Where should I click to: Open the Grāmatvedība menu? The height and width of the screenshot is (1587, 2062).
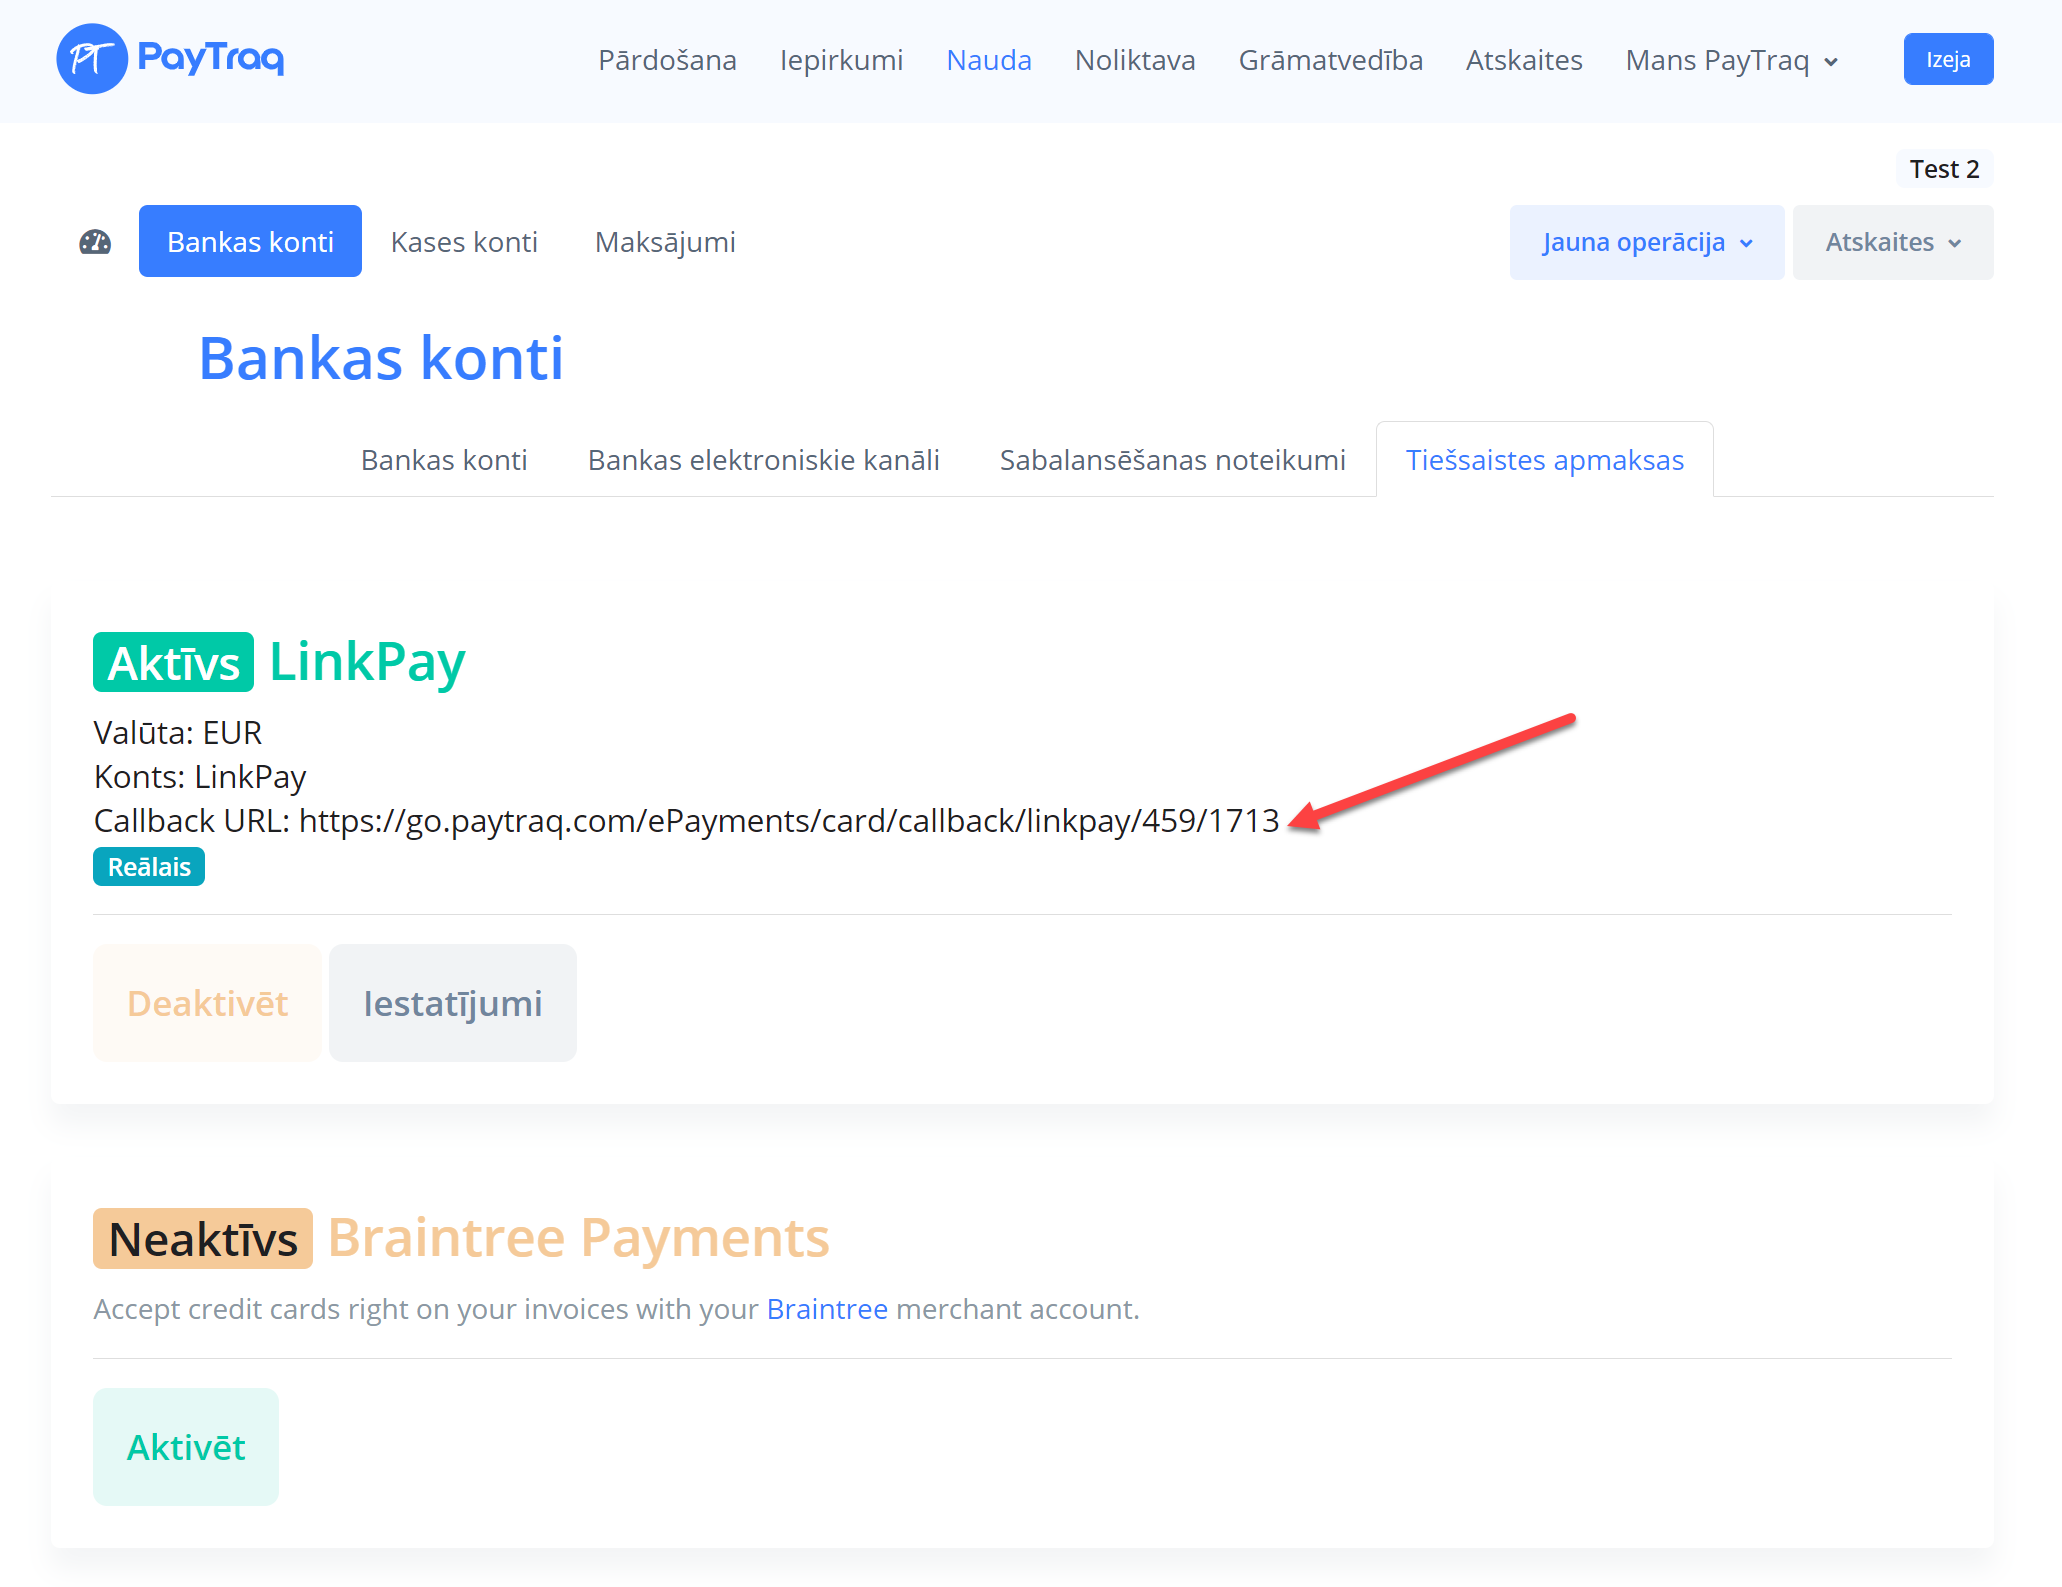(x=1330, y=61)
